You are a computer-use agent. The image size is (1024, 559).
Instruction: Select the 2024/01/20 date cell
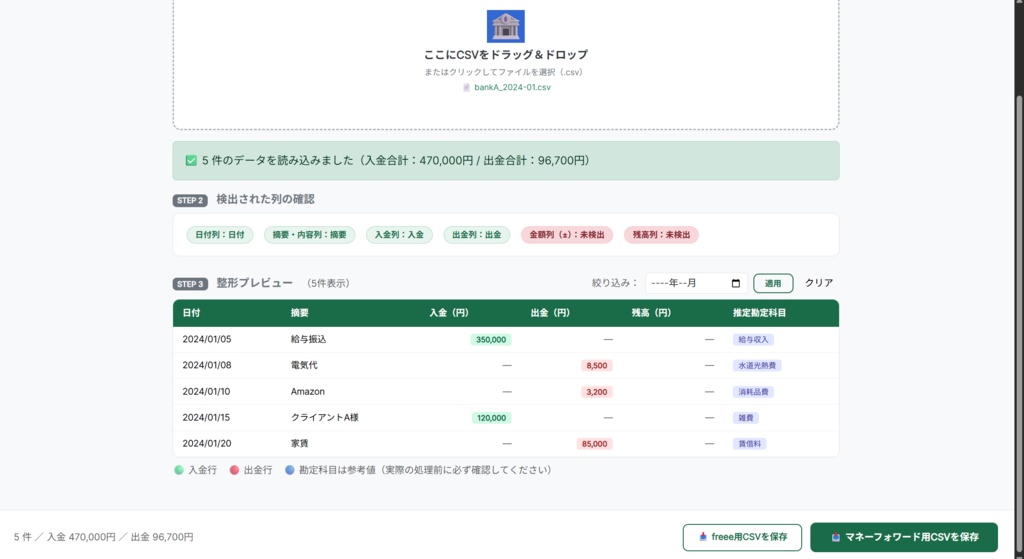point(207,443)
